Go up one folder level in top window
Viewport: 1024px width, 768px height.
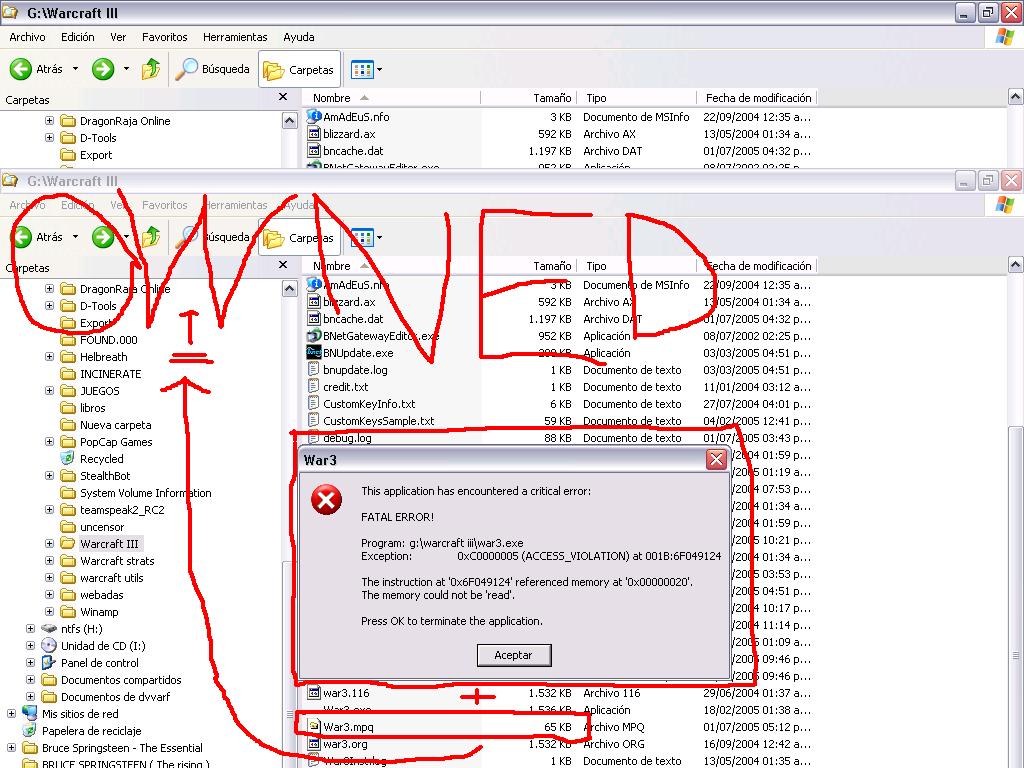(151, 69)
